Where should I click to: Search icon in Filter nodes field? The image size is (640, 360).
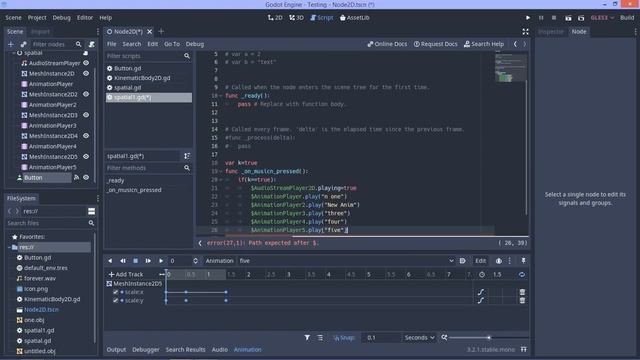point(78,44)
